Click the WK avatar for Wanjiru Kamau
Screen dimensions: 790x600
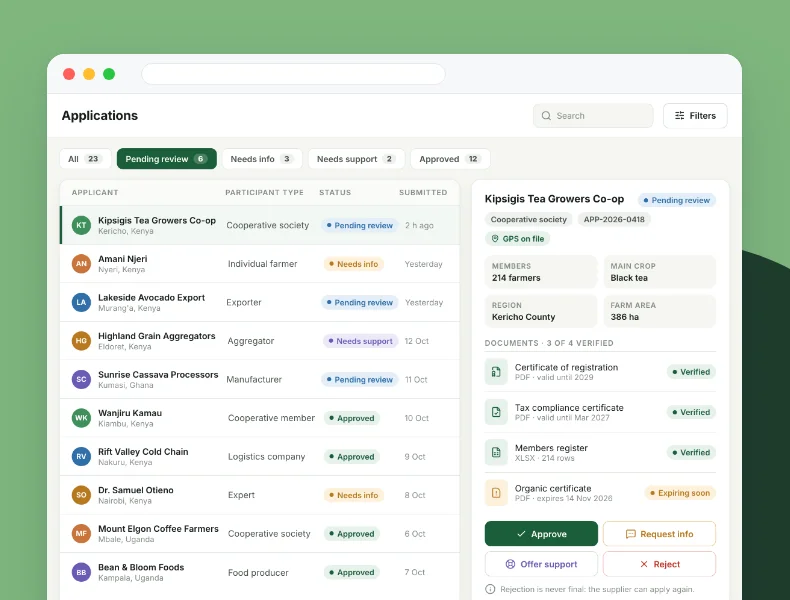[x=81, y=418]
